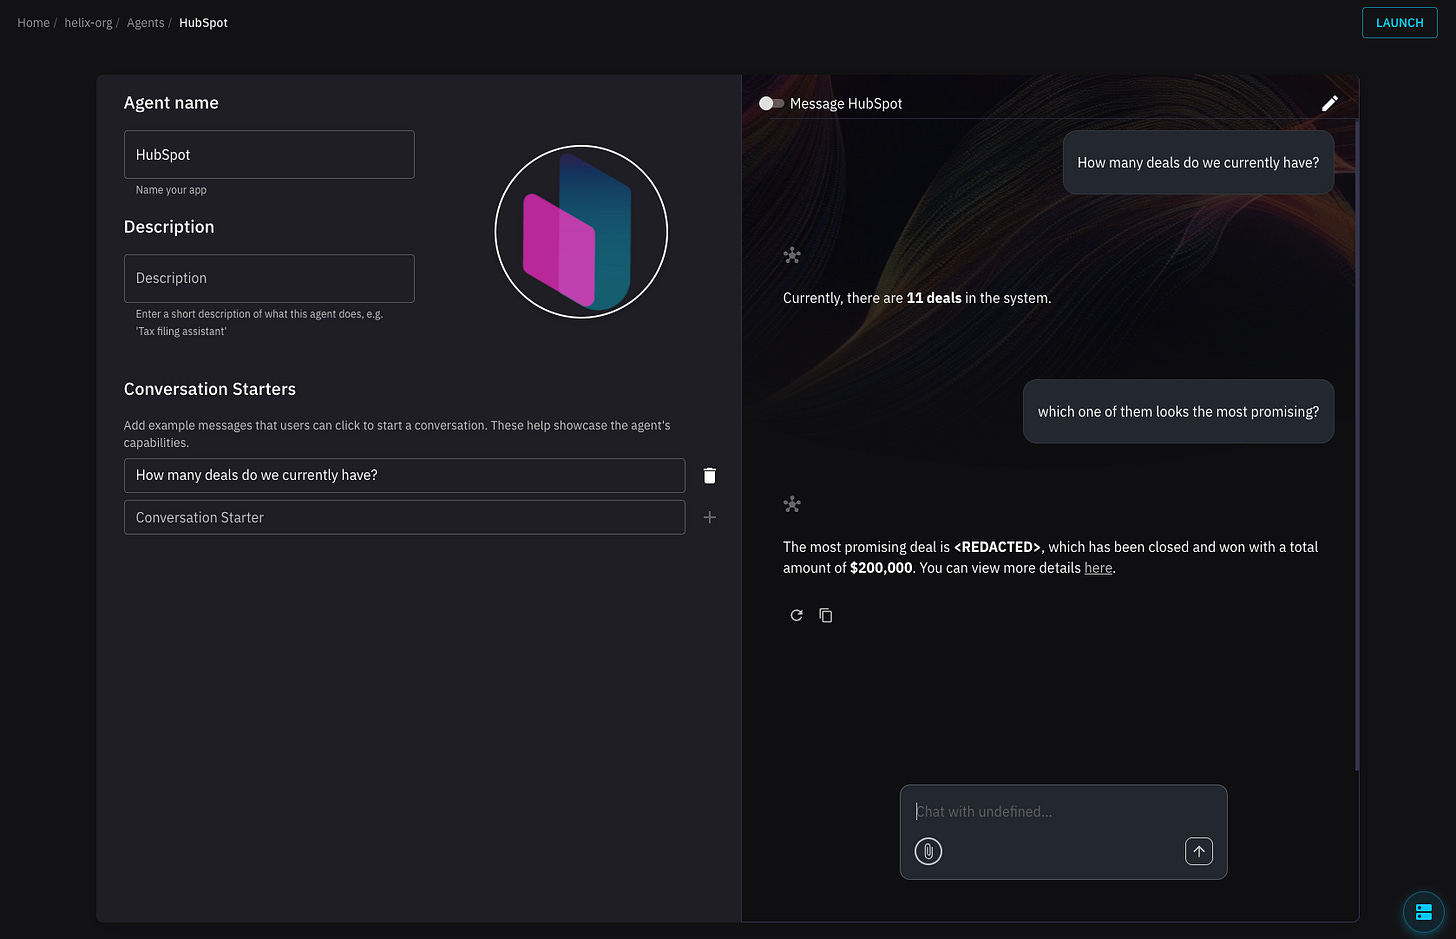Focus the Description input field
The width and height of the screenshot is (1456, 939).
point(269,278)
